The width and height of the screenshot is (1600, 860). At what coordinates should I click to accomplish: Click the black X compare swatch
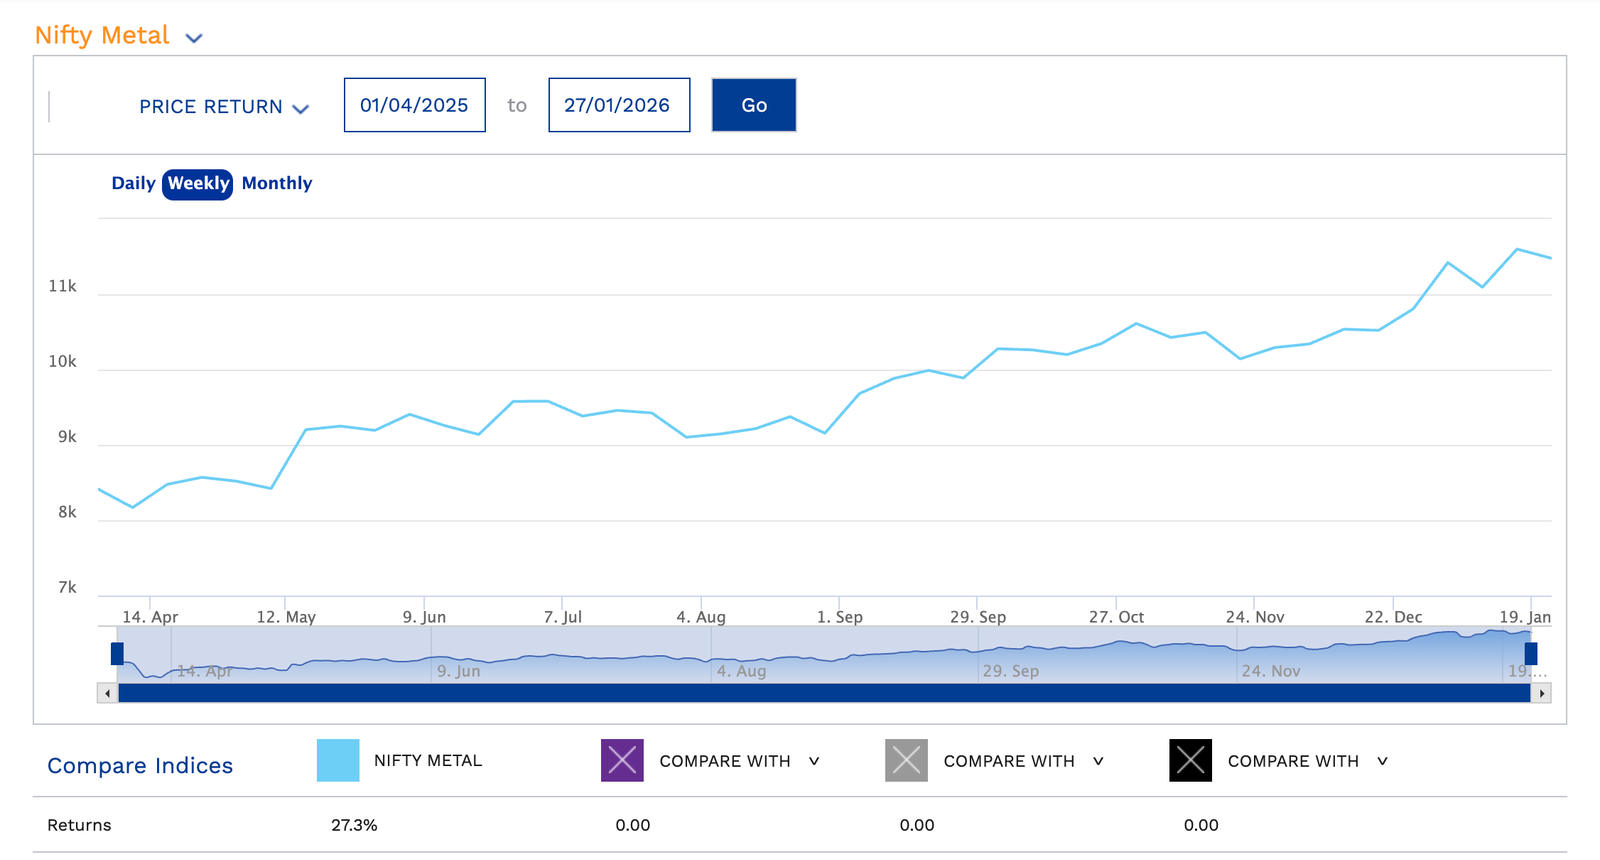coord(1190,761)
